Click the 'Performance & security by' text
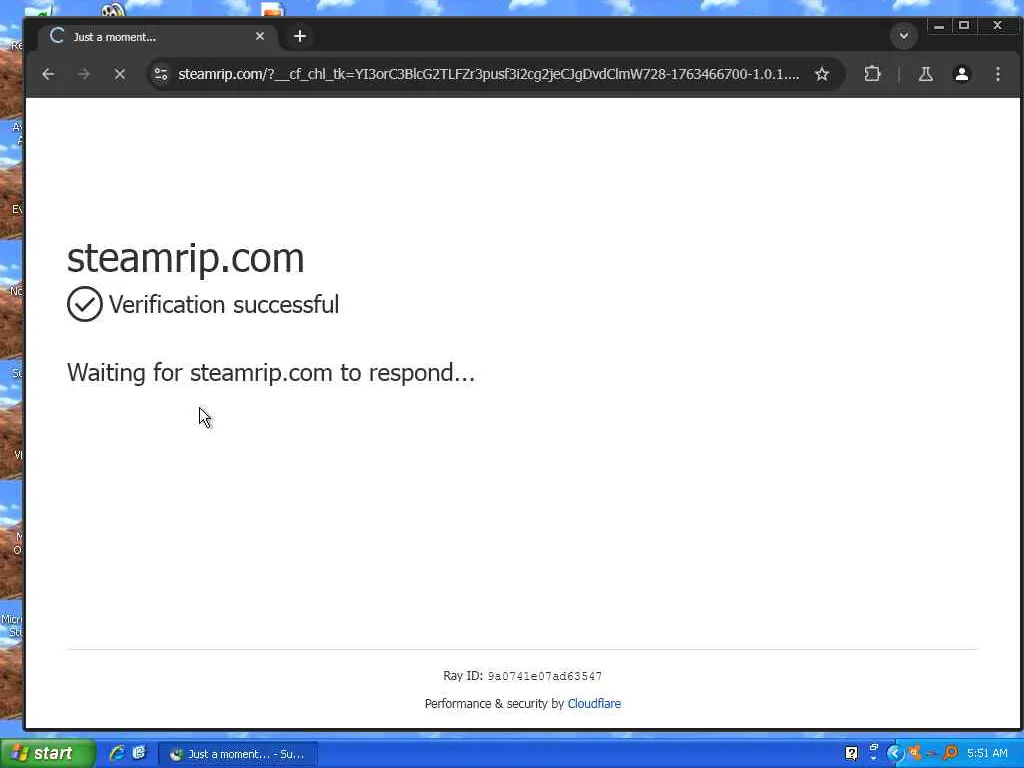 (494, 703)
